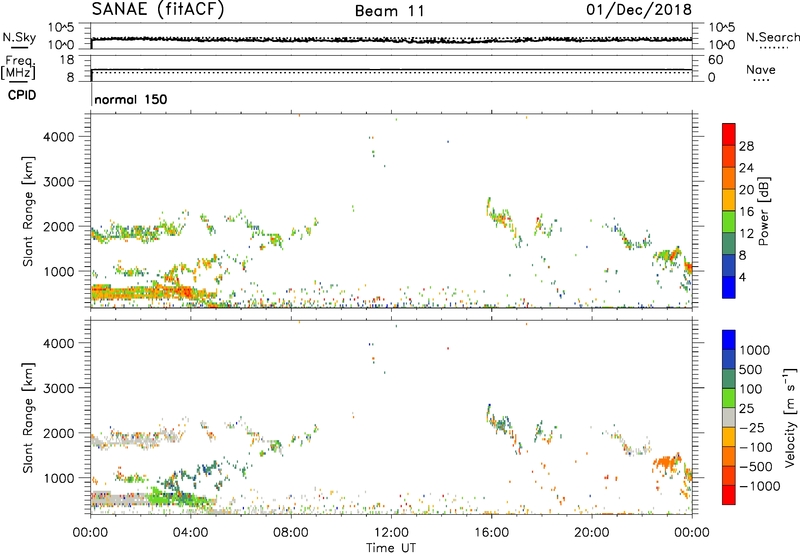Click the "3000" tick on velocity panel axis
This screenshot has height=554, width=800.
58,388
